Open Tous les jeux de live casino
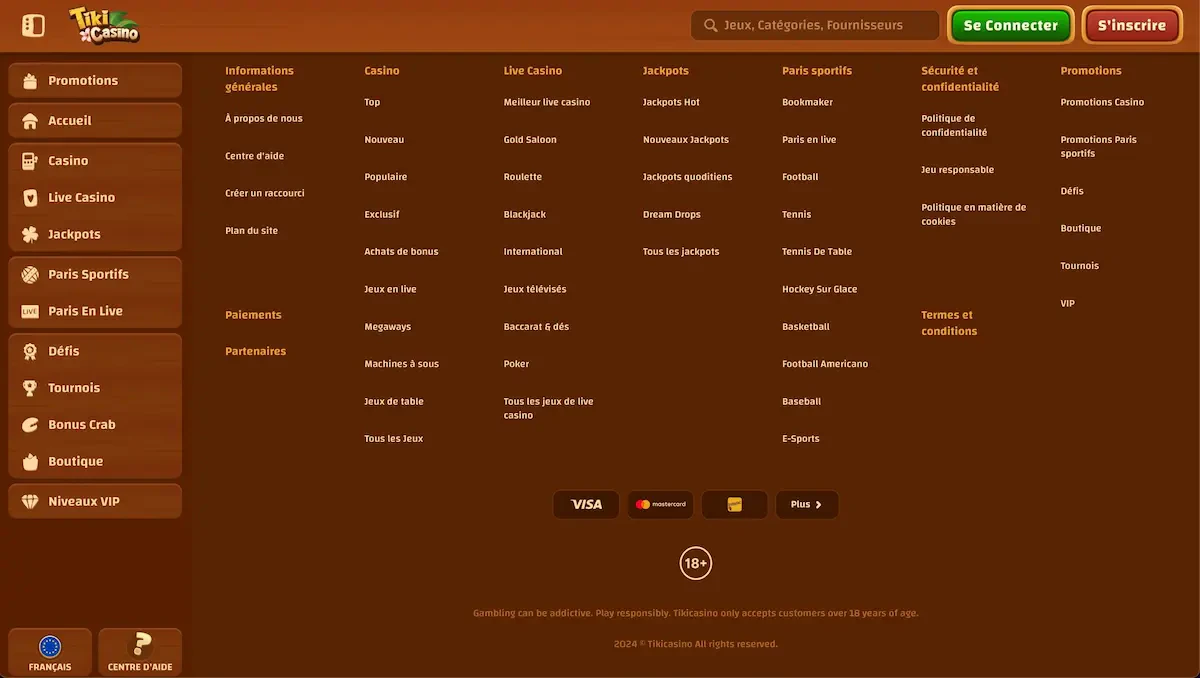 tap(548, 409)
